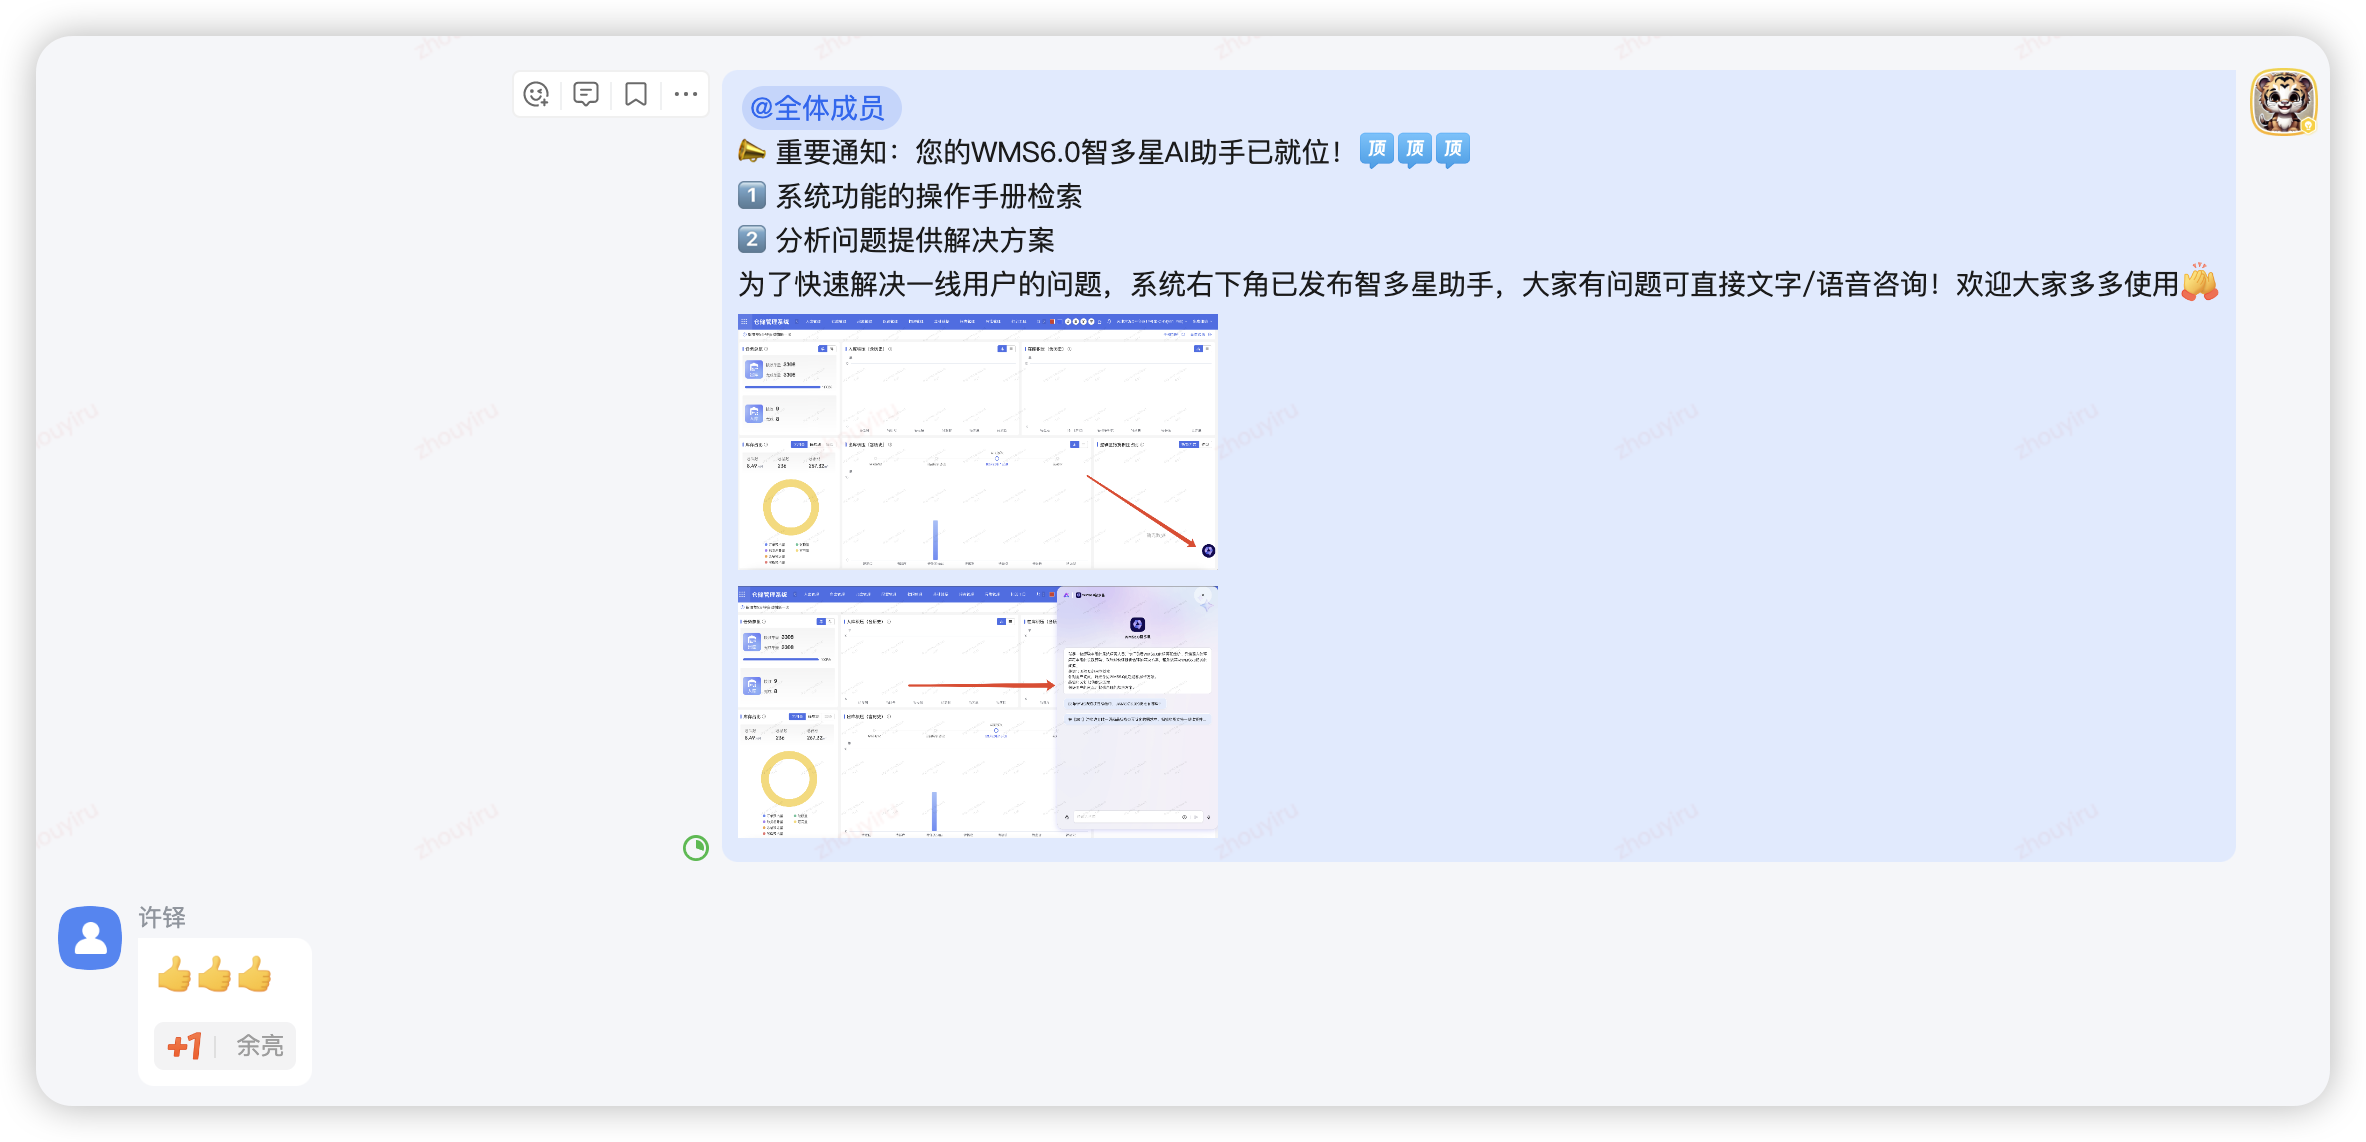The width and height of the screenshot is (2366, 1142).
Task: Open 许铎's blue profile avatar
Action: [90, 938]
